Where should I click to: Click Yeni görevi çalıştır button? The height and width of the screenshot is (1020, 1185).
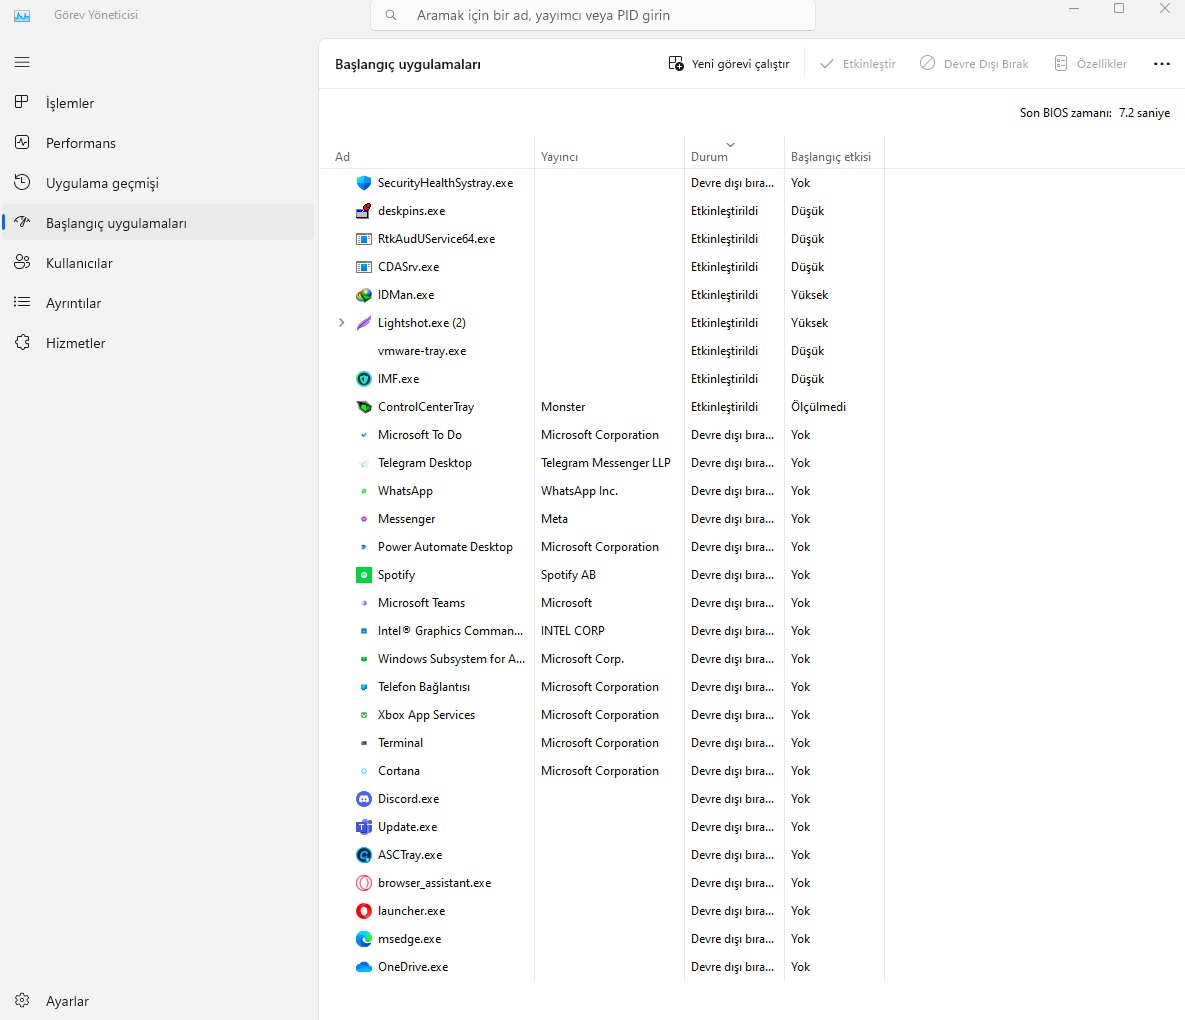tap(729, 64)
